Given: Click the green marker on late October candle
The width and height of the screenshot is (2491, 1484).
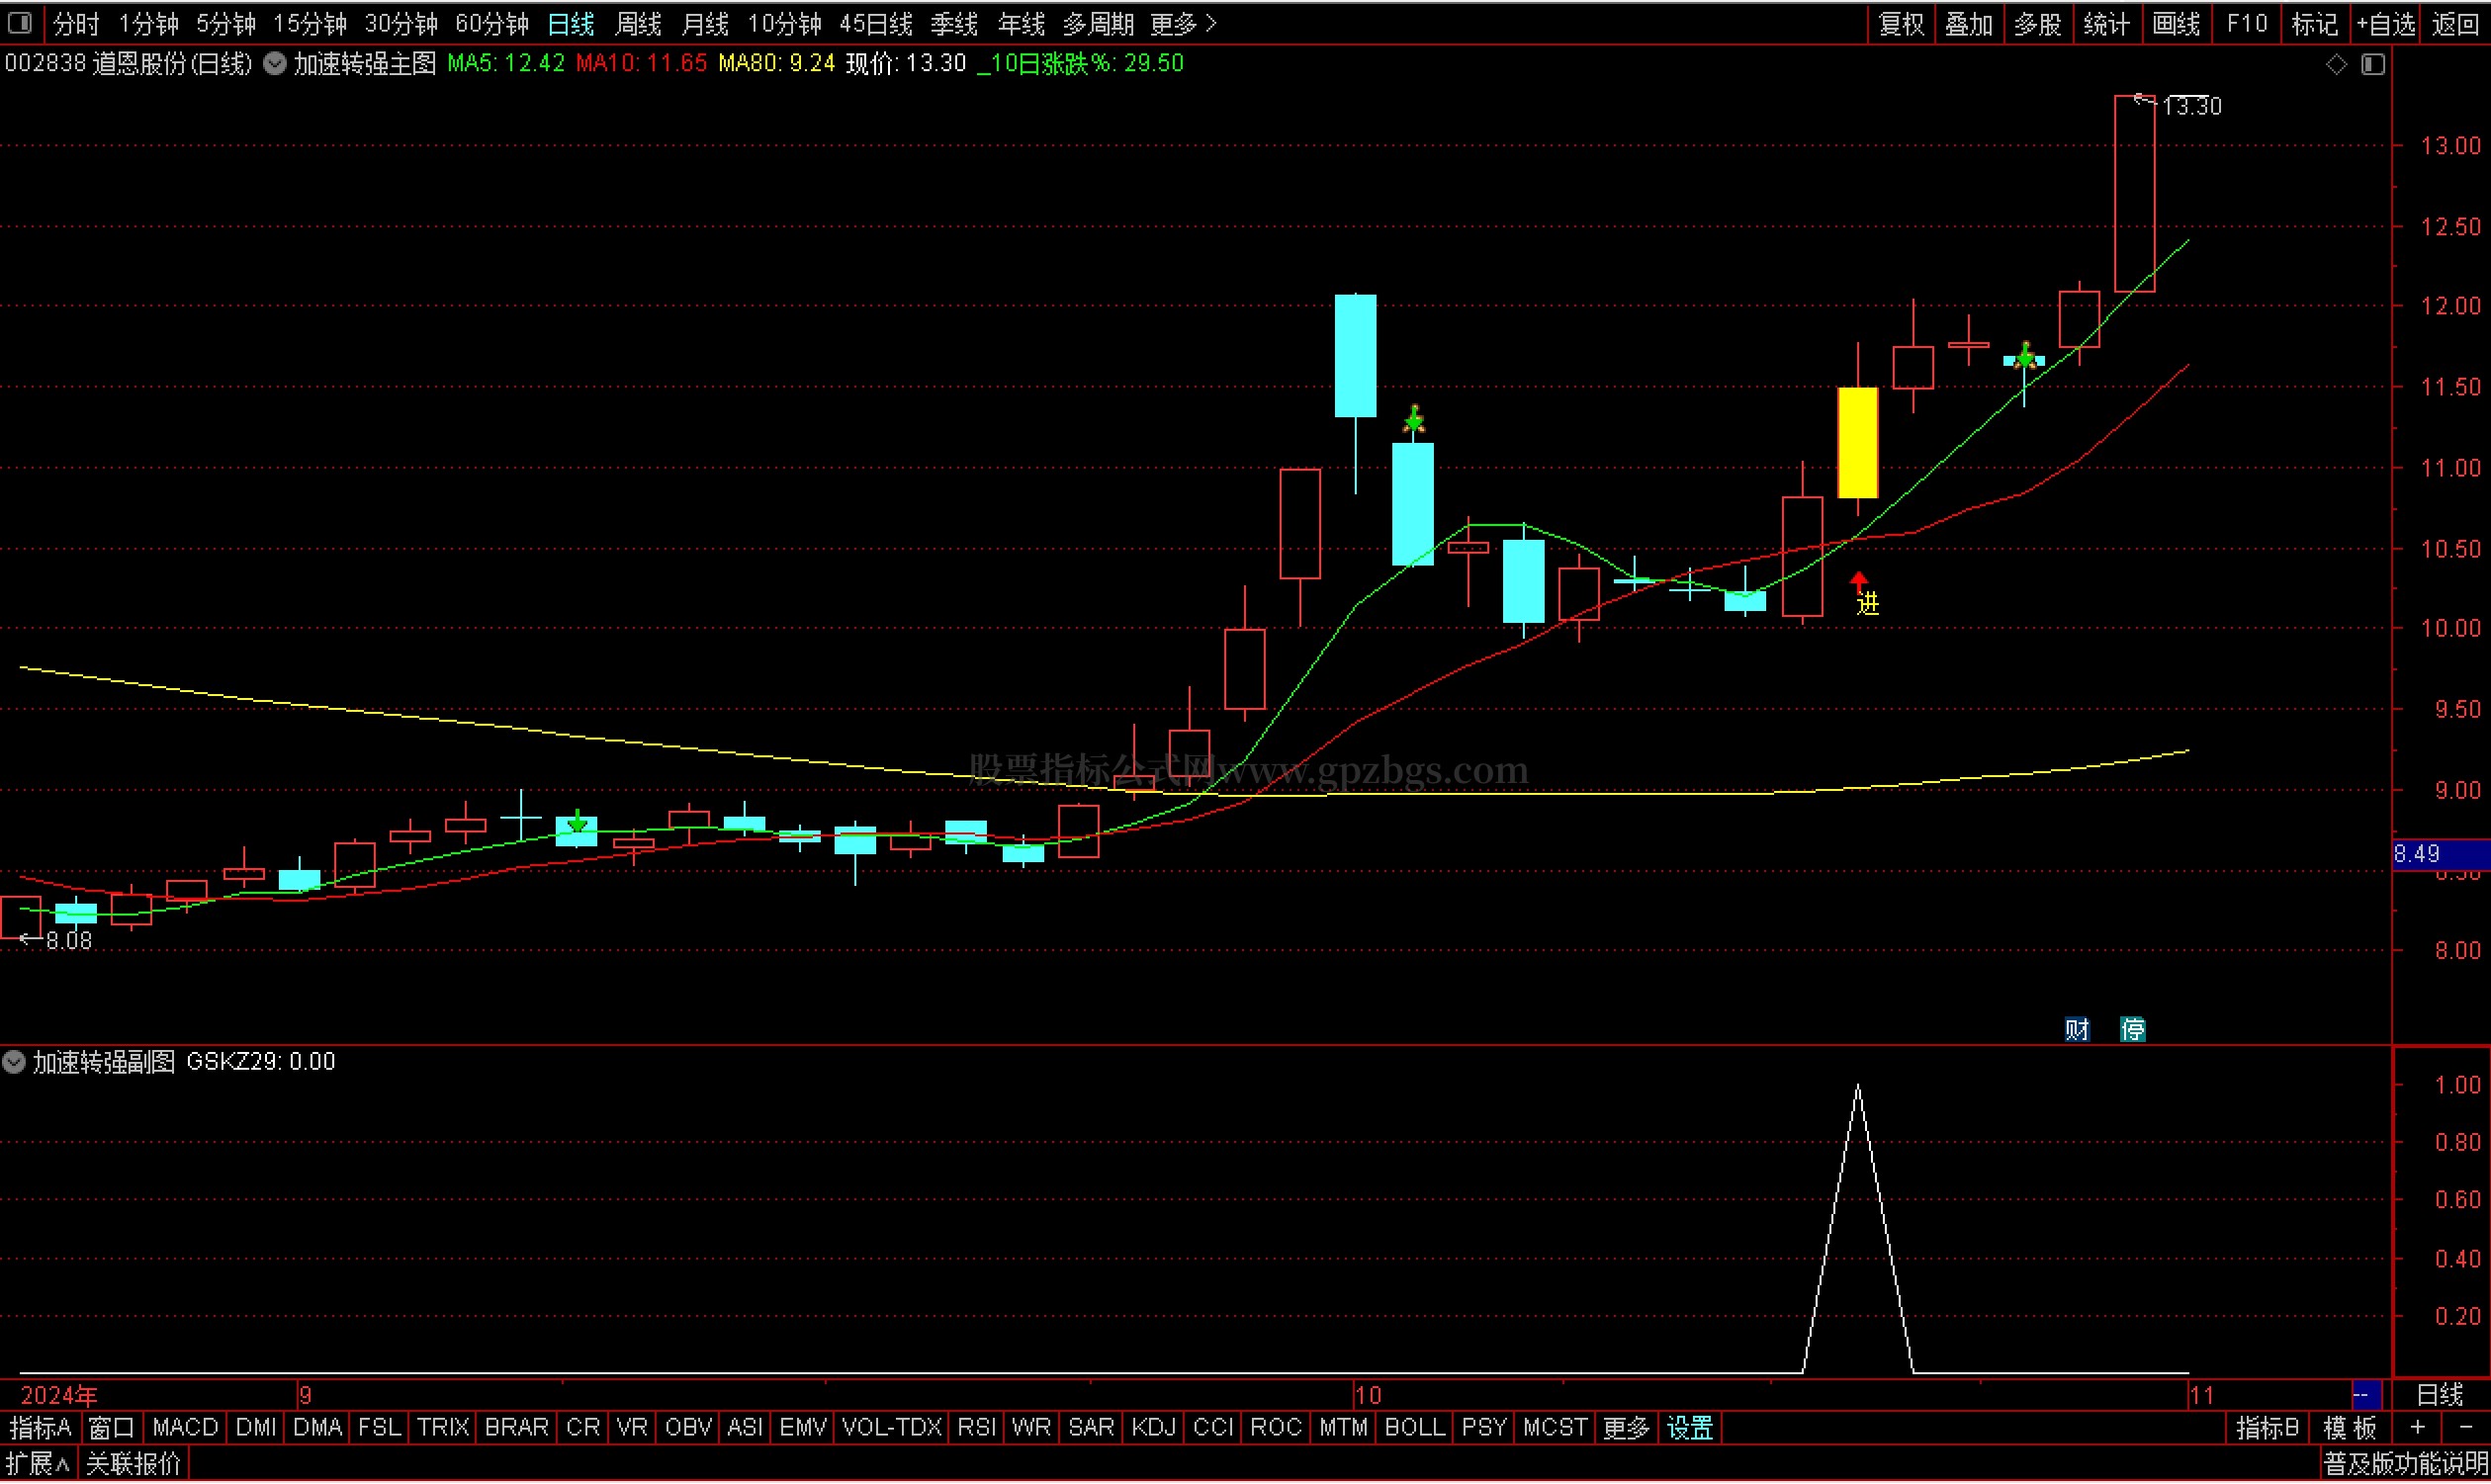Looking at the screenshot, I should [2025, 355].
